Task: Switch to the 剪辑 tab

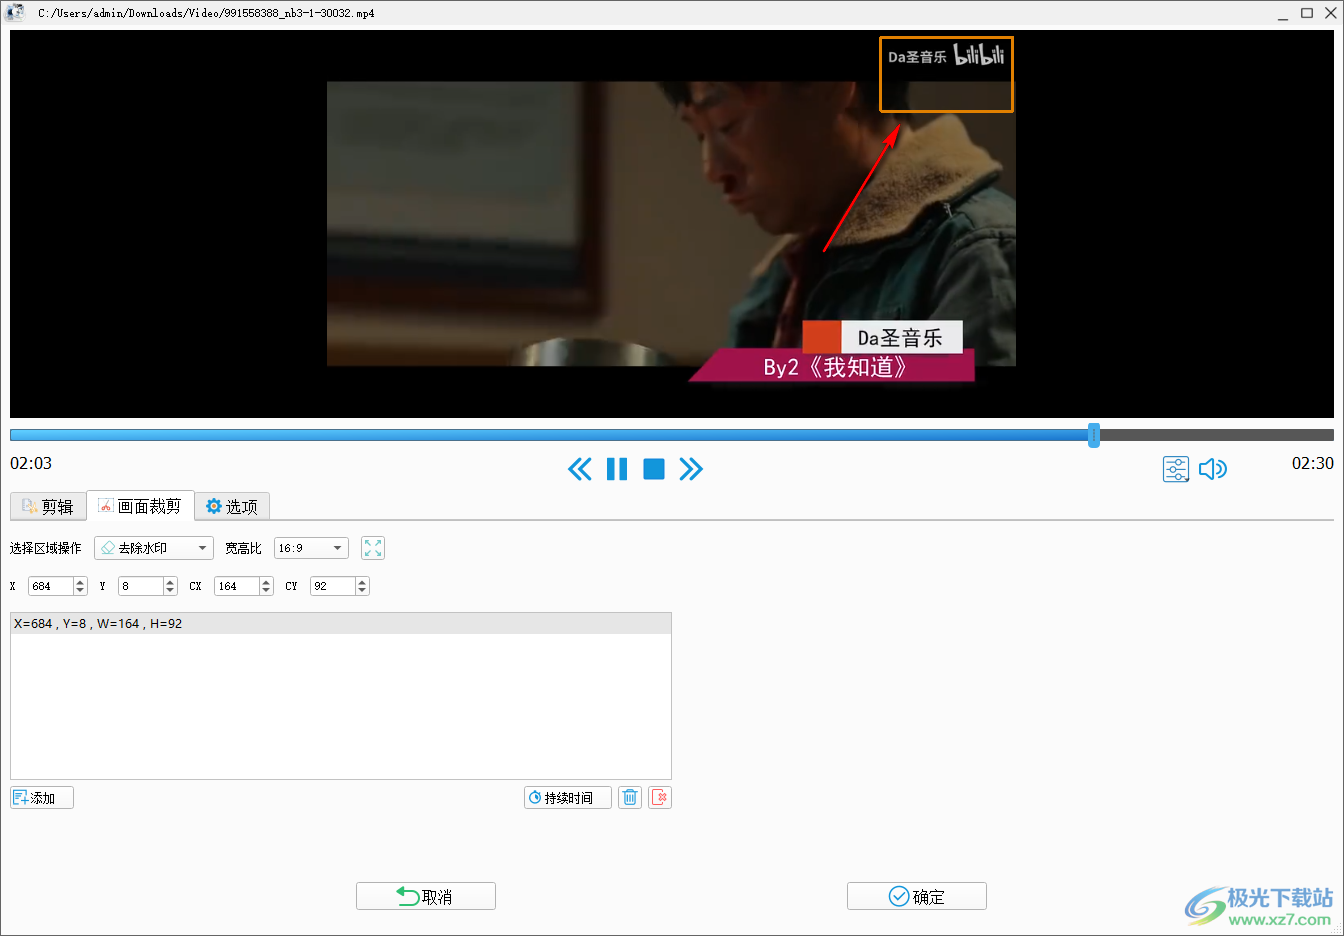Action: (48, 507)
